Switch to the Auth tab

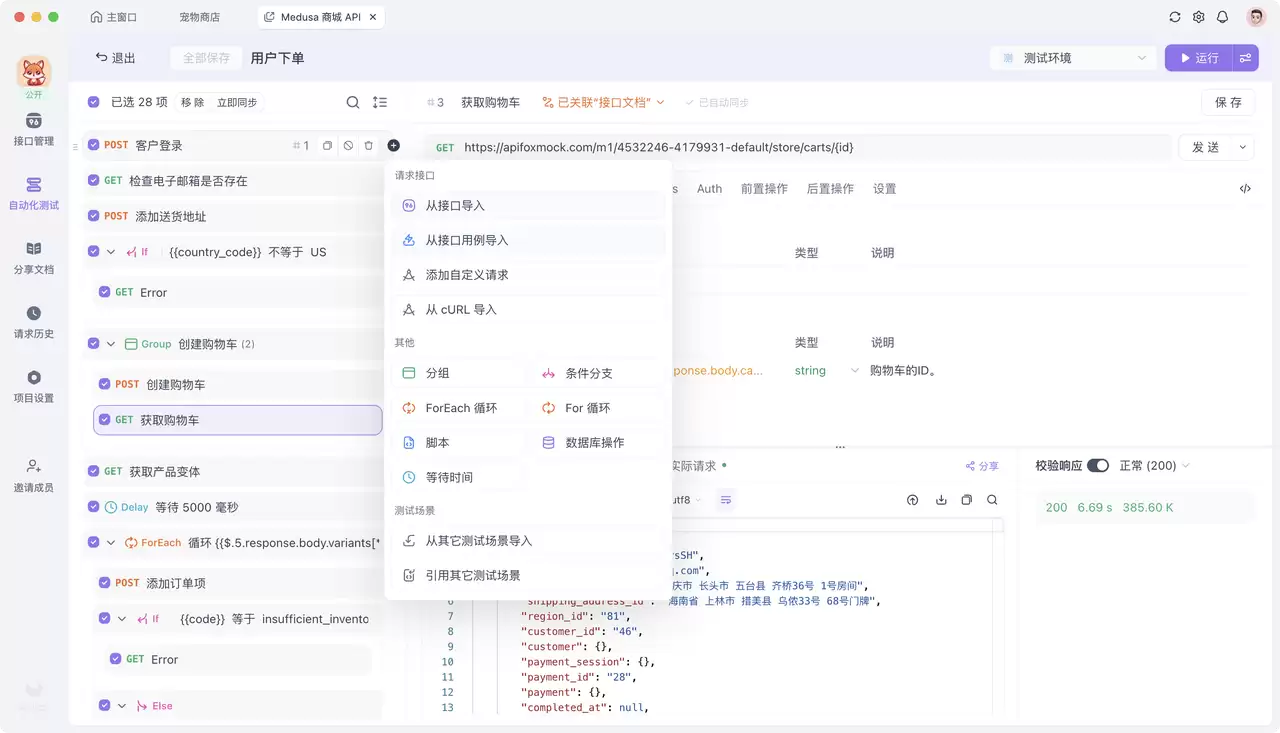(709, 189)
